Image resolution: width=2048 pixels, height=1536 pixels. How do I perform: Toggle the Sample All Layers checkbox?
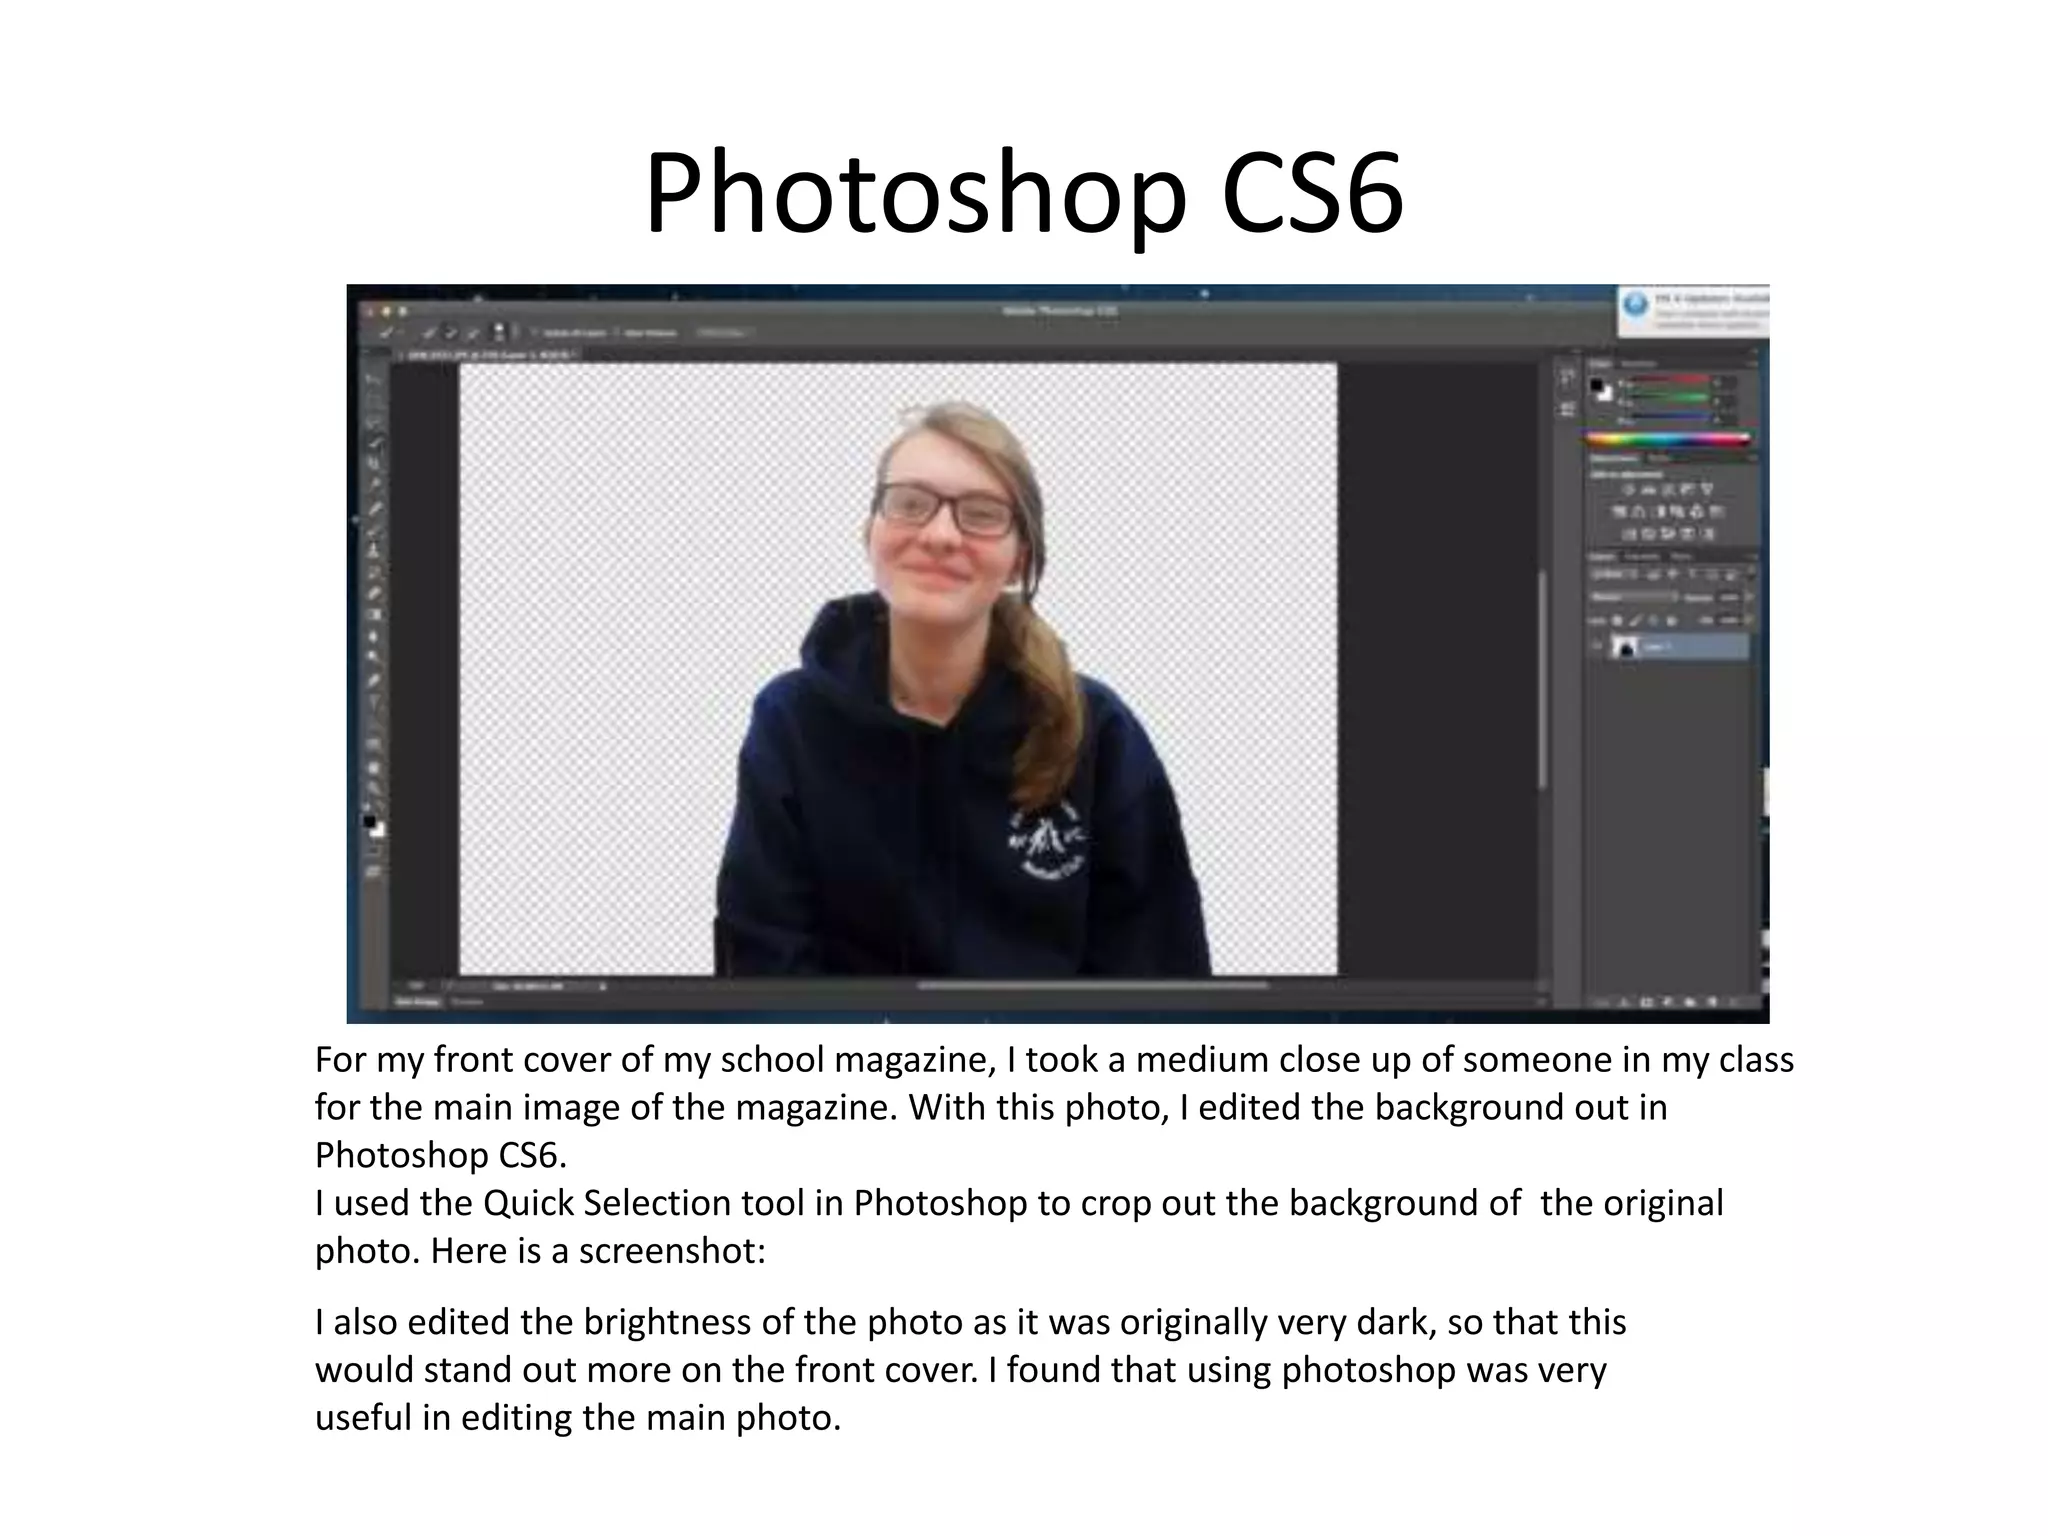[534, 332]
